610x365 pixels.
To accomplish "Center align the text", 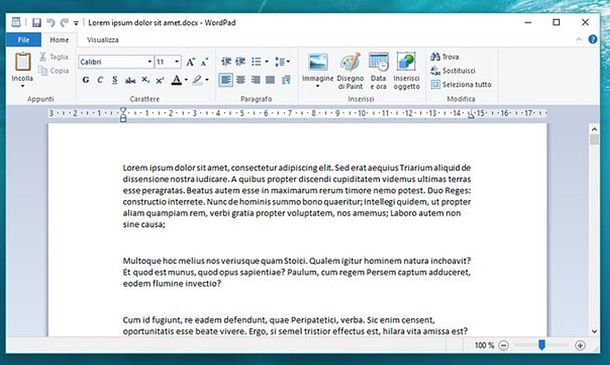I will [x=241, y=80].
